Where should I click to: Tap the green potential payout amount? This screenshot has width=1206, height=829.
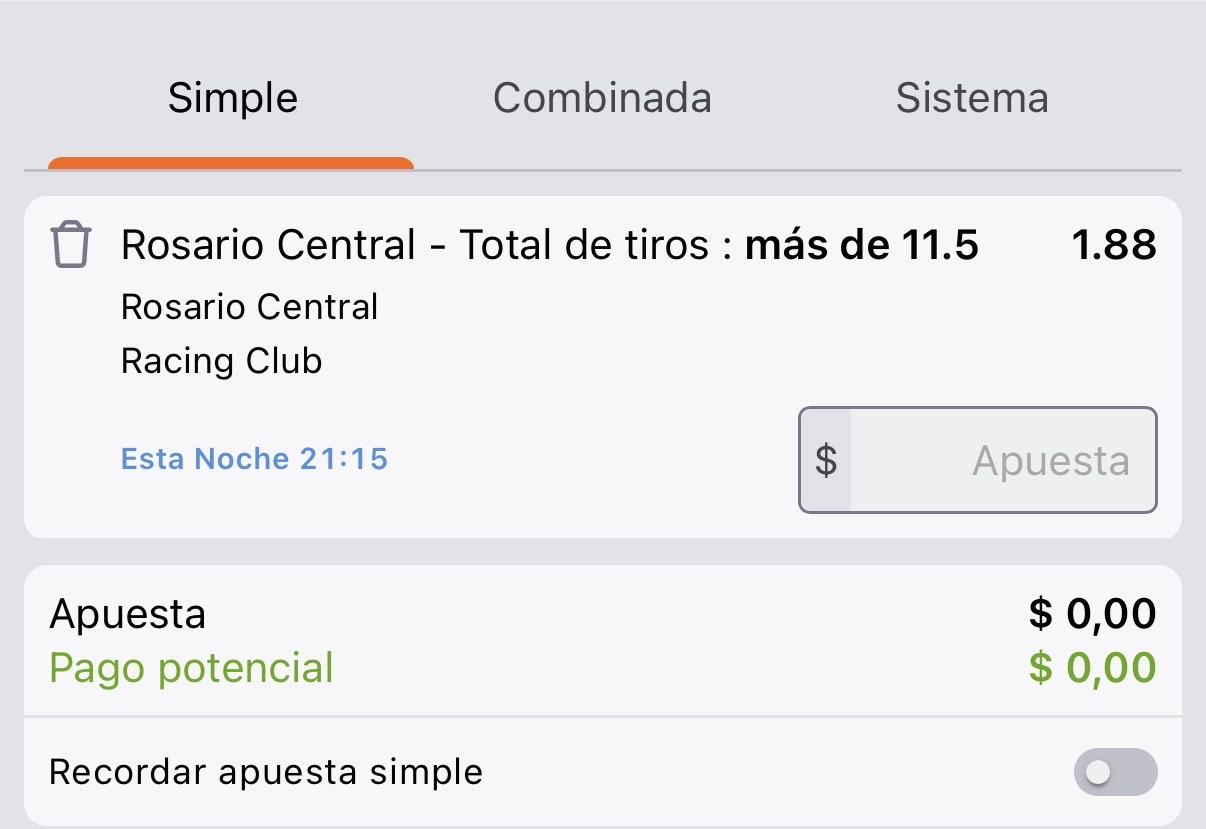tap(1093, 668)
